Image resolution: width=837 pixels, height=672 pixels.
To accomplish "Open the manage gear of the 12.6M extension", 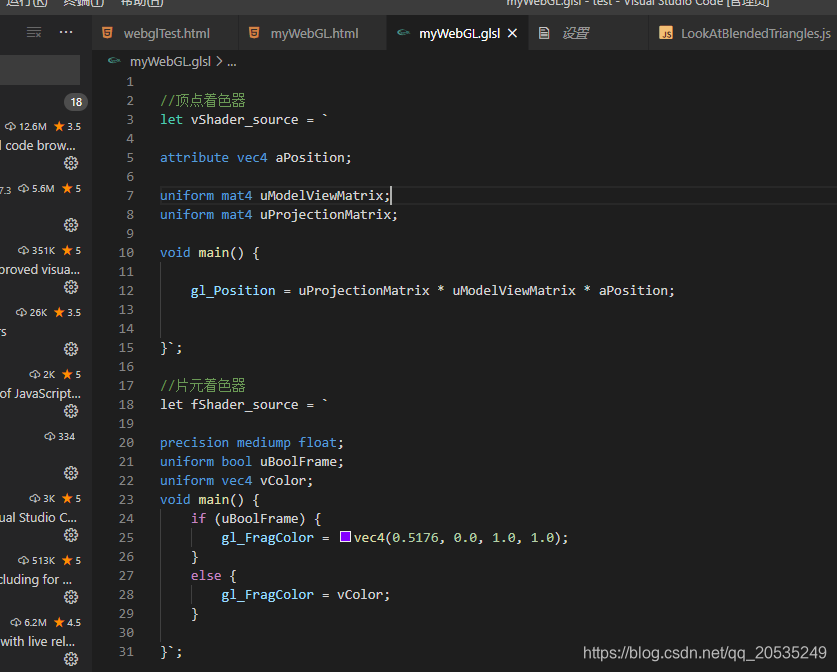I will (x=70, y=162).
